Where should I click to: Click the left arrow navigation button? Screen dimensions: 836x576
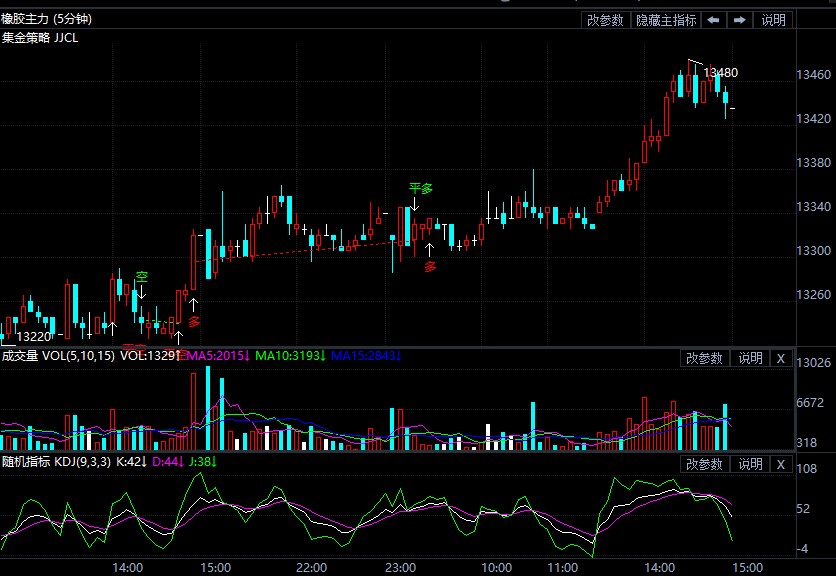(714, 20)
